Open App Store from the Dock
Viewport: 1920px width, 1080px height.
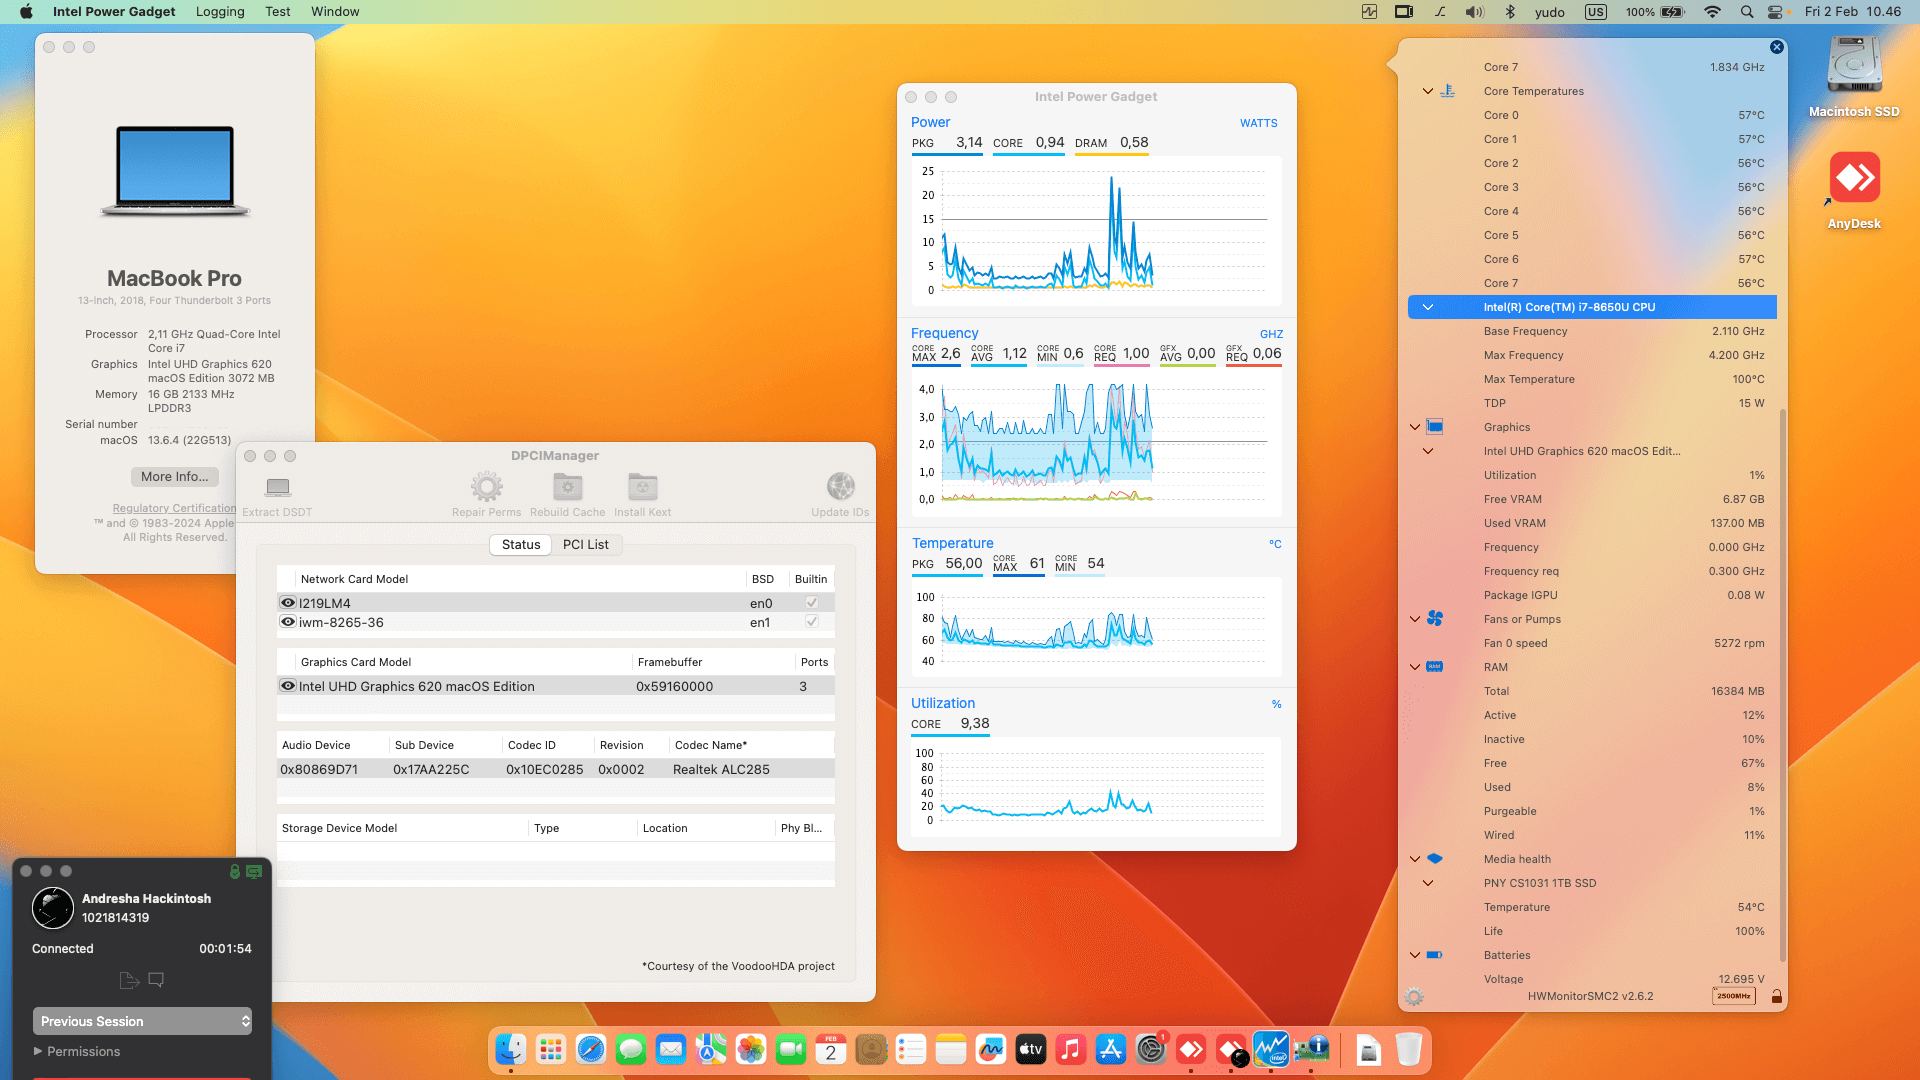[x=1111, y=1049]
